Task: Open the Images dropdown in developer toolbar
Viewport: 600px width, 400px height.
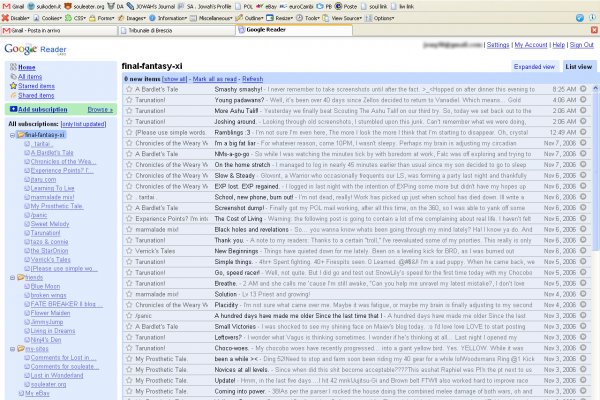Action: pos(132,18)
